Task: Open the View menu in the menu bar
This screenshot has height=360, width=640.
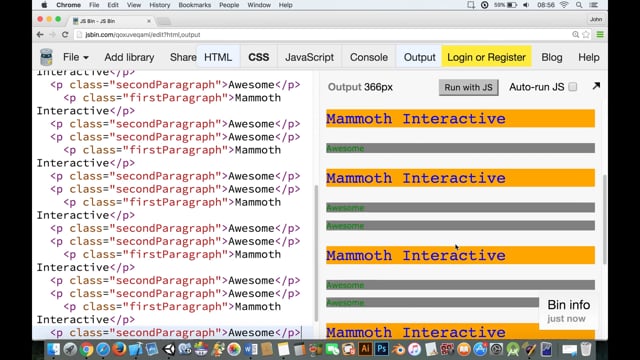Action: (133, 5)
